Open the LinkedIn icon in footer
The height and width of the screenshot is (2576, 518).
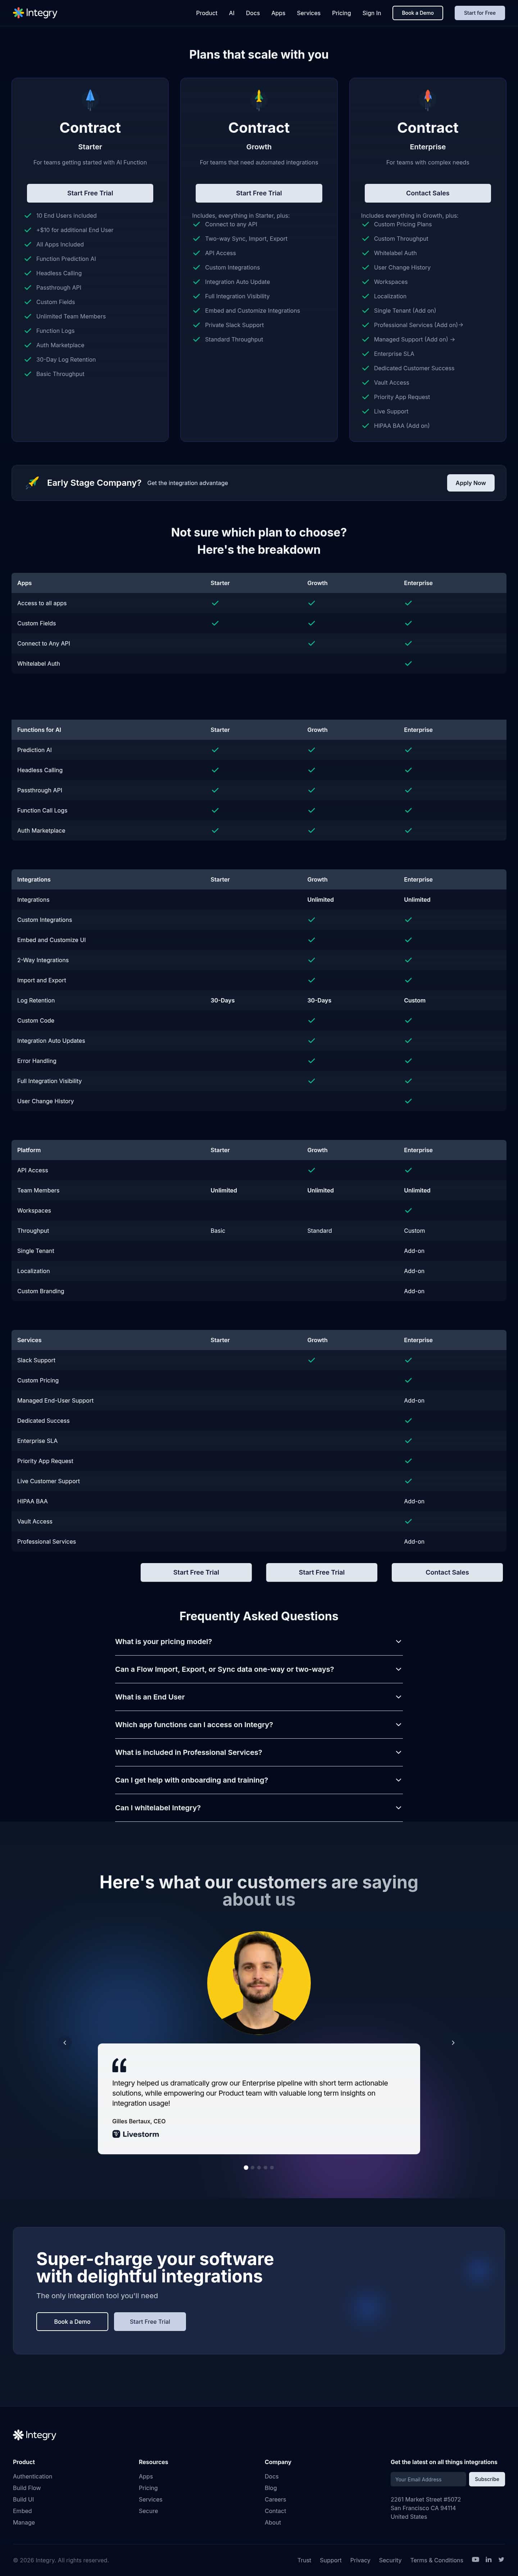489,2559
